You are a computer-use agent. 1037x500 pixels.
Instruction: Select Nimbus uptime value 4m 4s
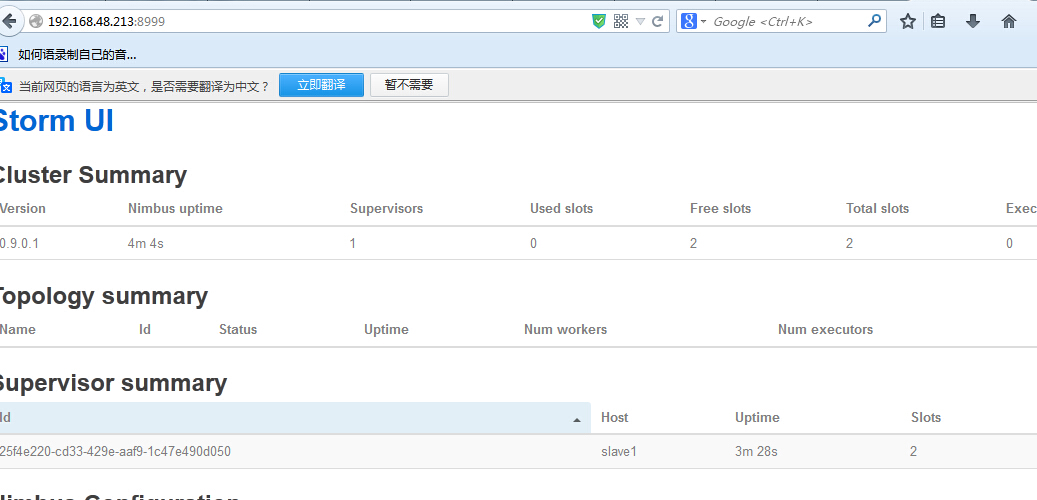[145, 243]
